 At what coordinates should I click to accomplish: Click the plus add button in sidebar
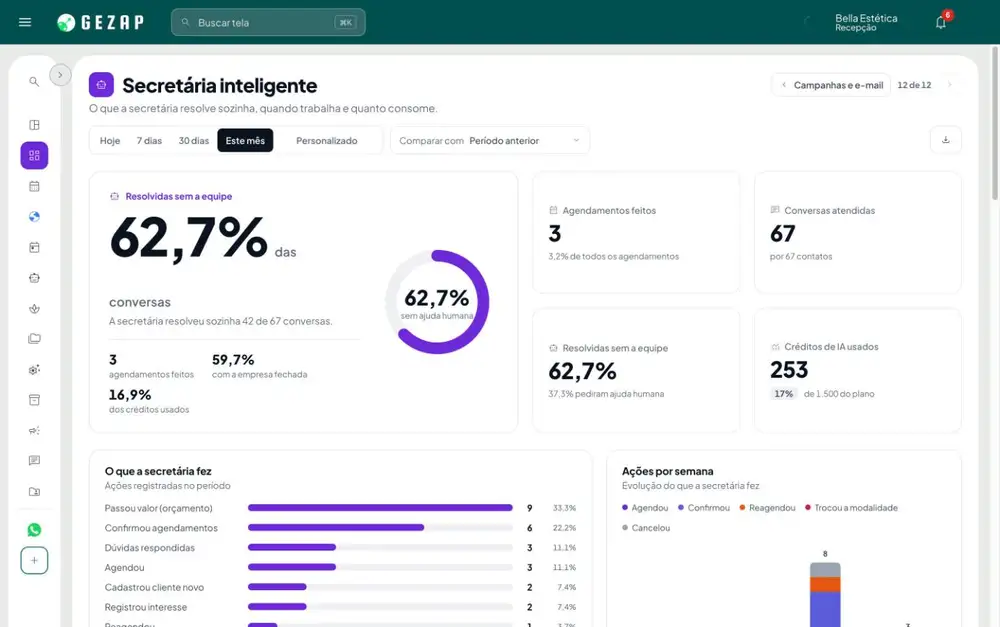(x=34, y=561)
